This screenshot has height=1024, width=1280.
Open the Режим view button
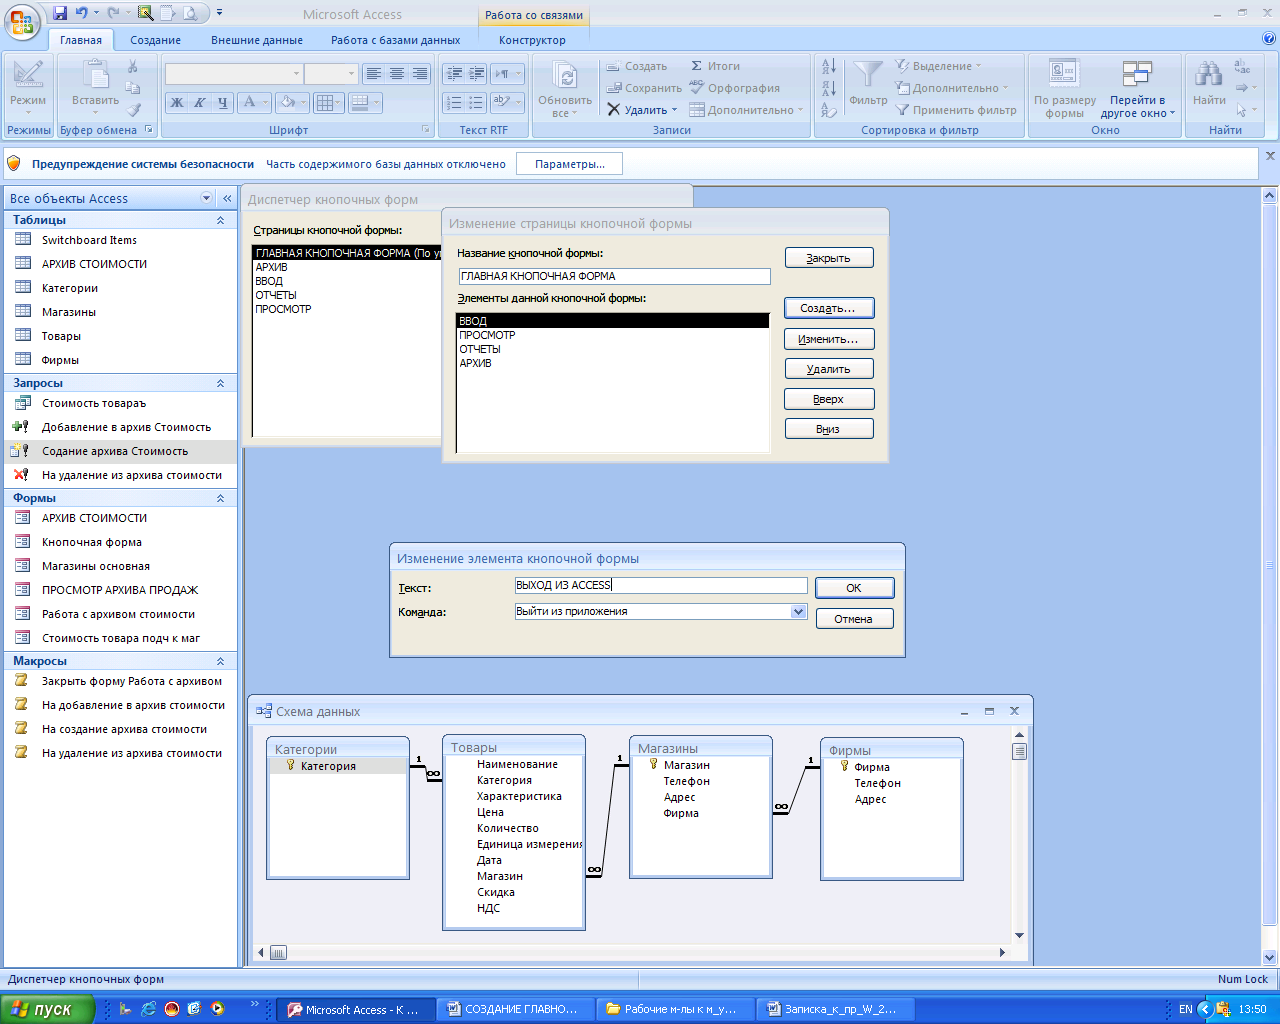point(28,87)
